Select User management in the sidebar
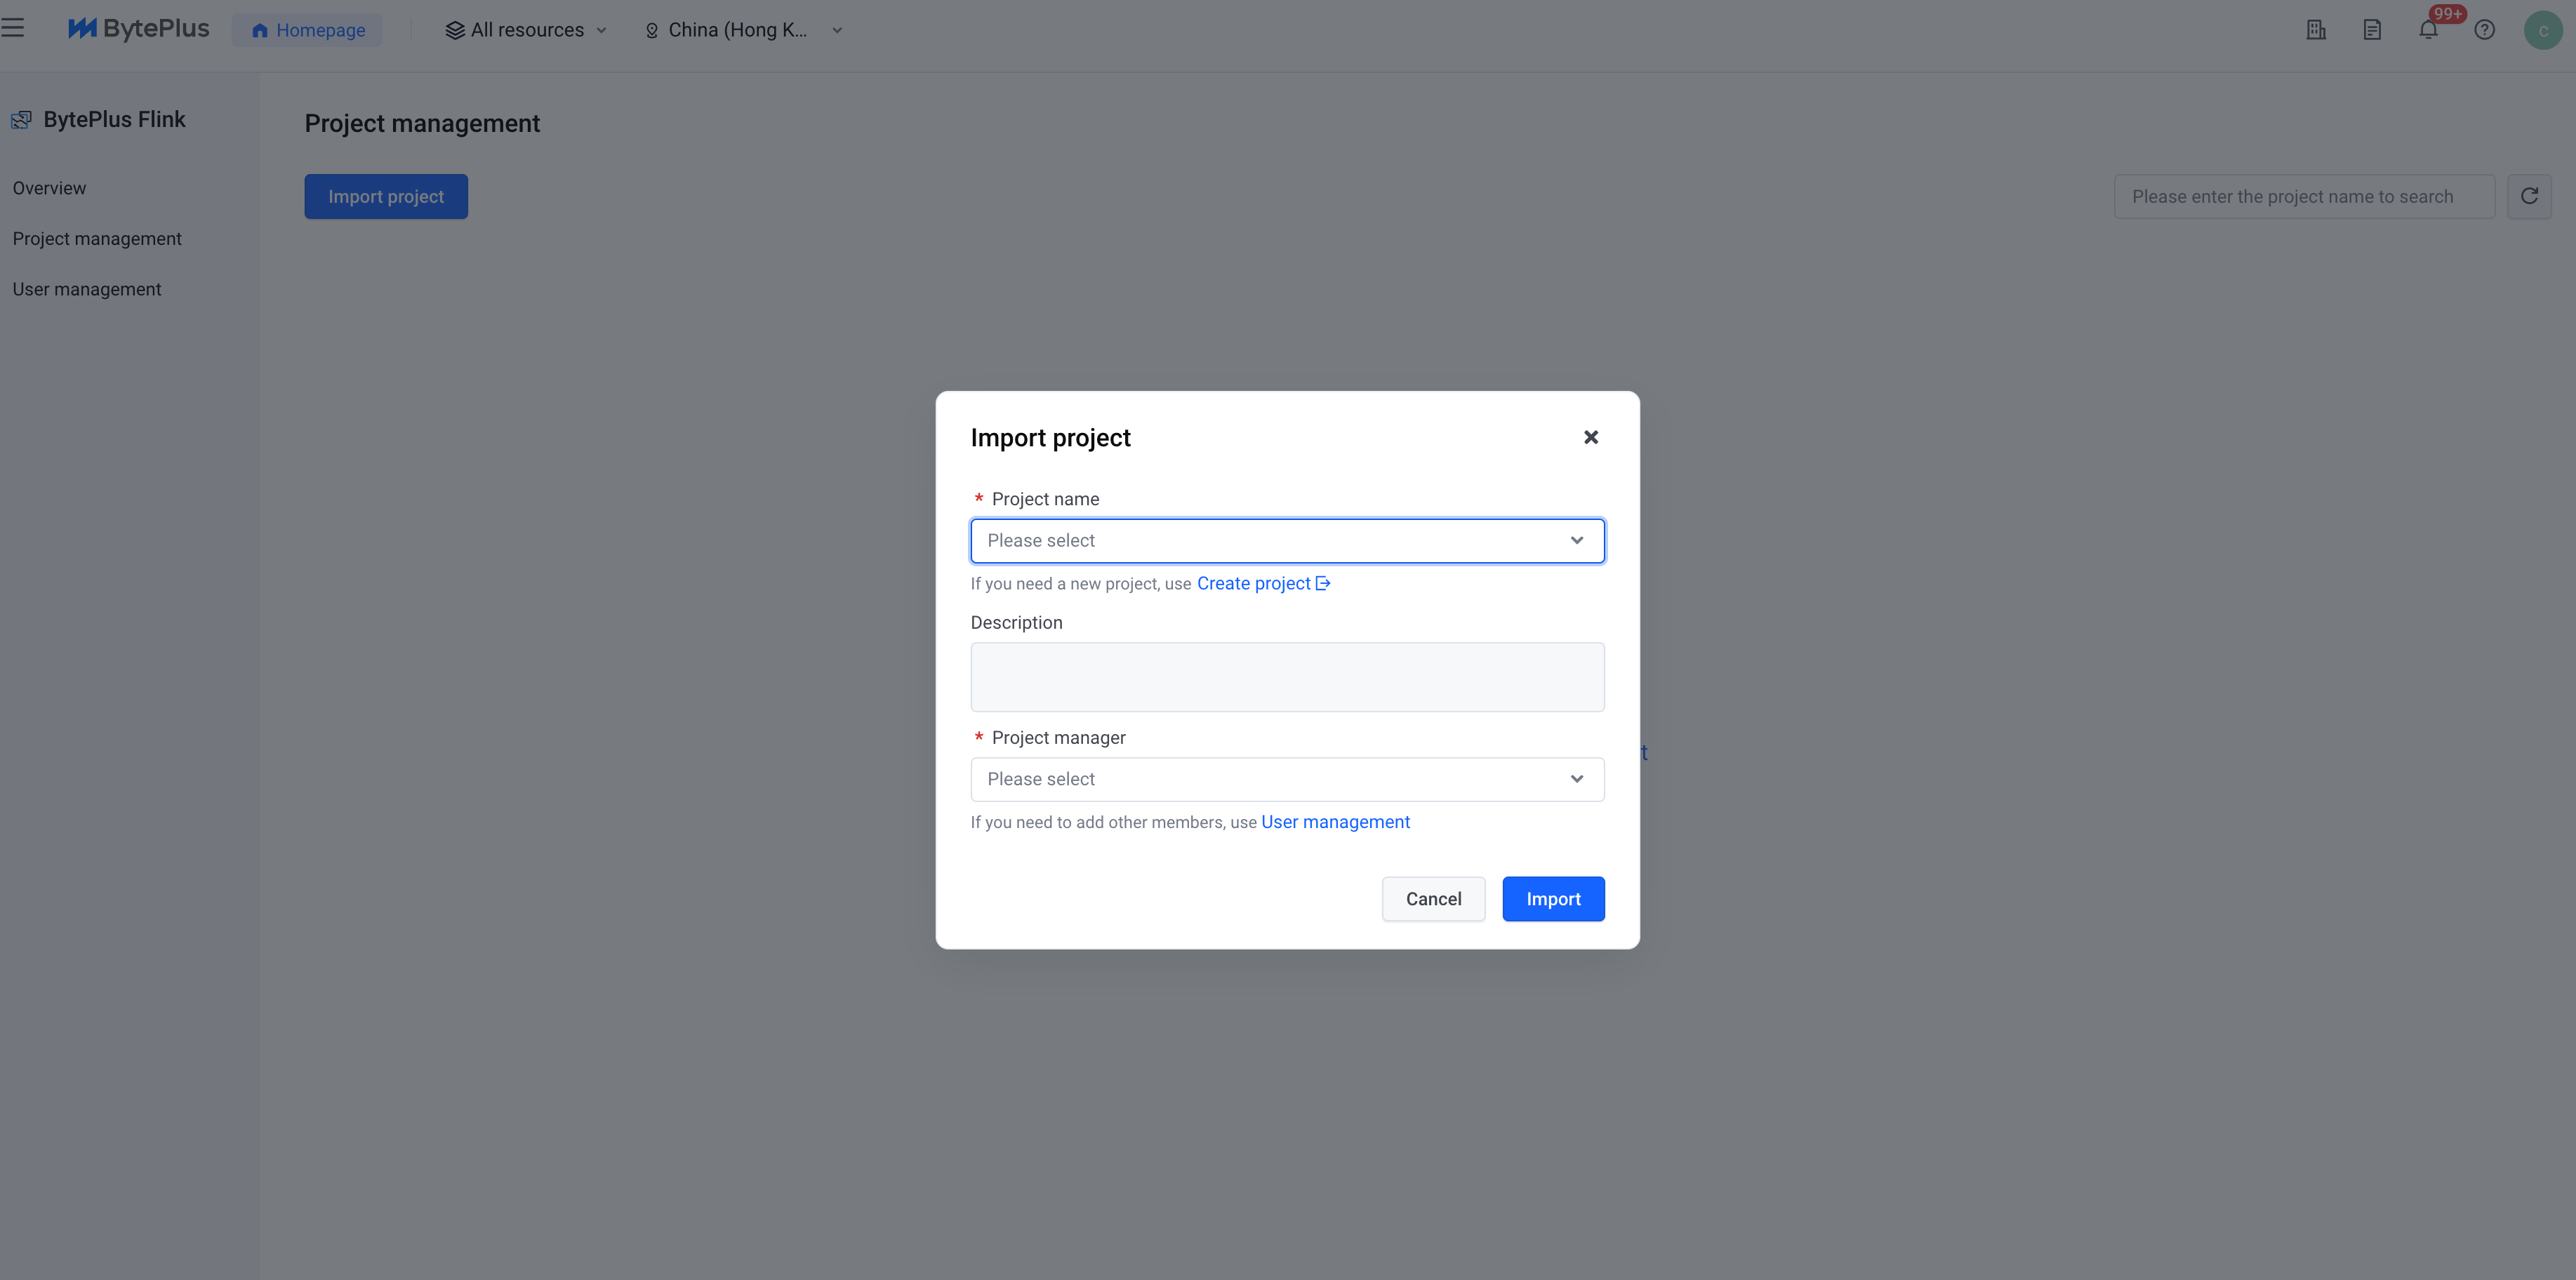Screen dimensions: 2576x1280 click(x=87, y=289)
